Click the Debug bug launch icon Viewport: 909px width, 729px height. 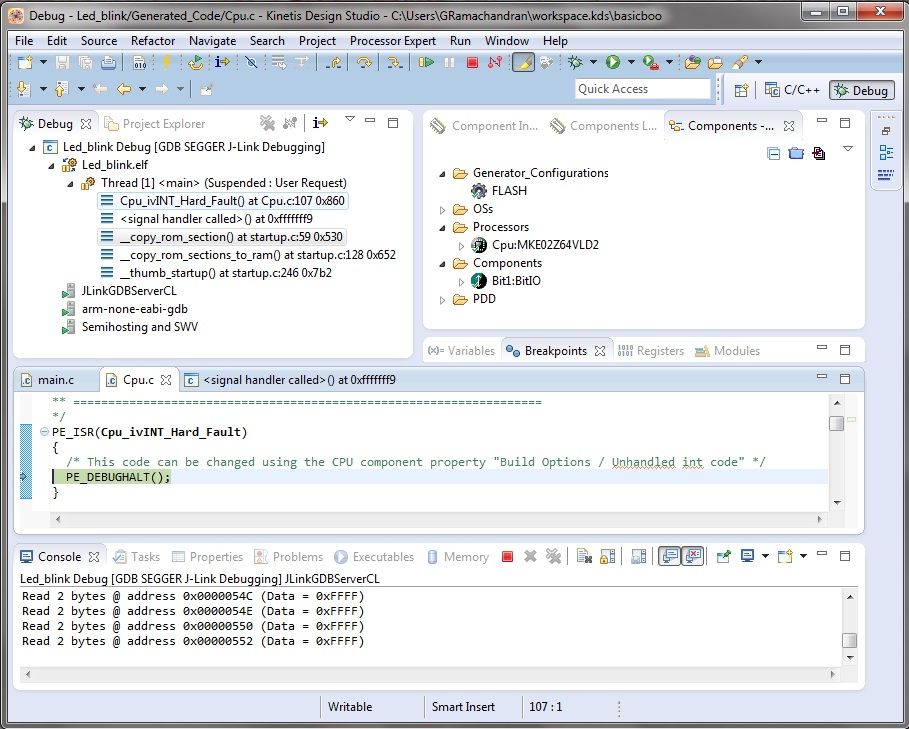tap(575, 62)
